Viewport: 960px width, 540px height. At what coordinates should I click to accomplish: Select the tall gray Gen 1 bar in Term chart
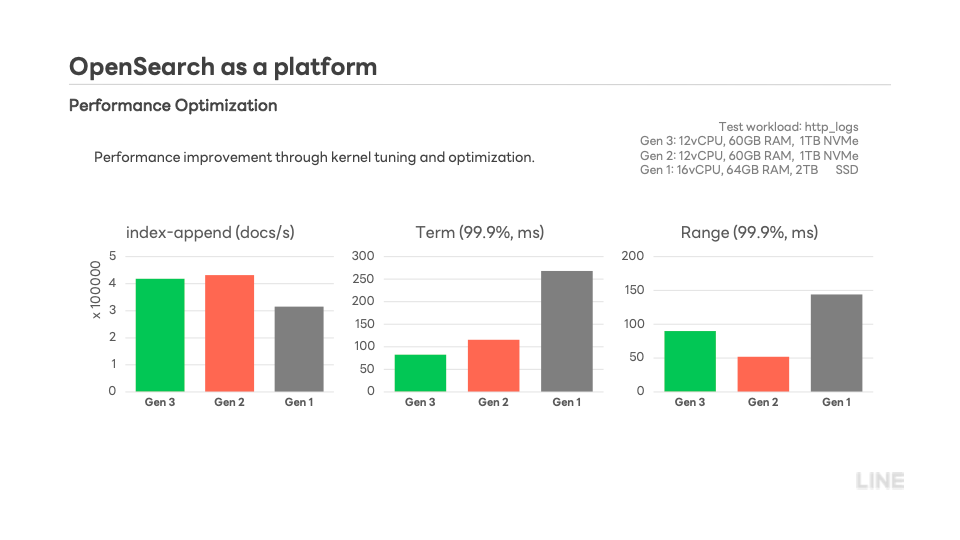566,331
